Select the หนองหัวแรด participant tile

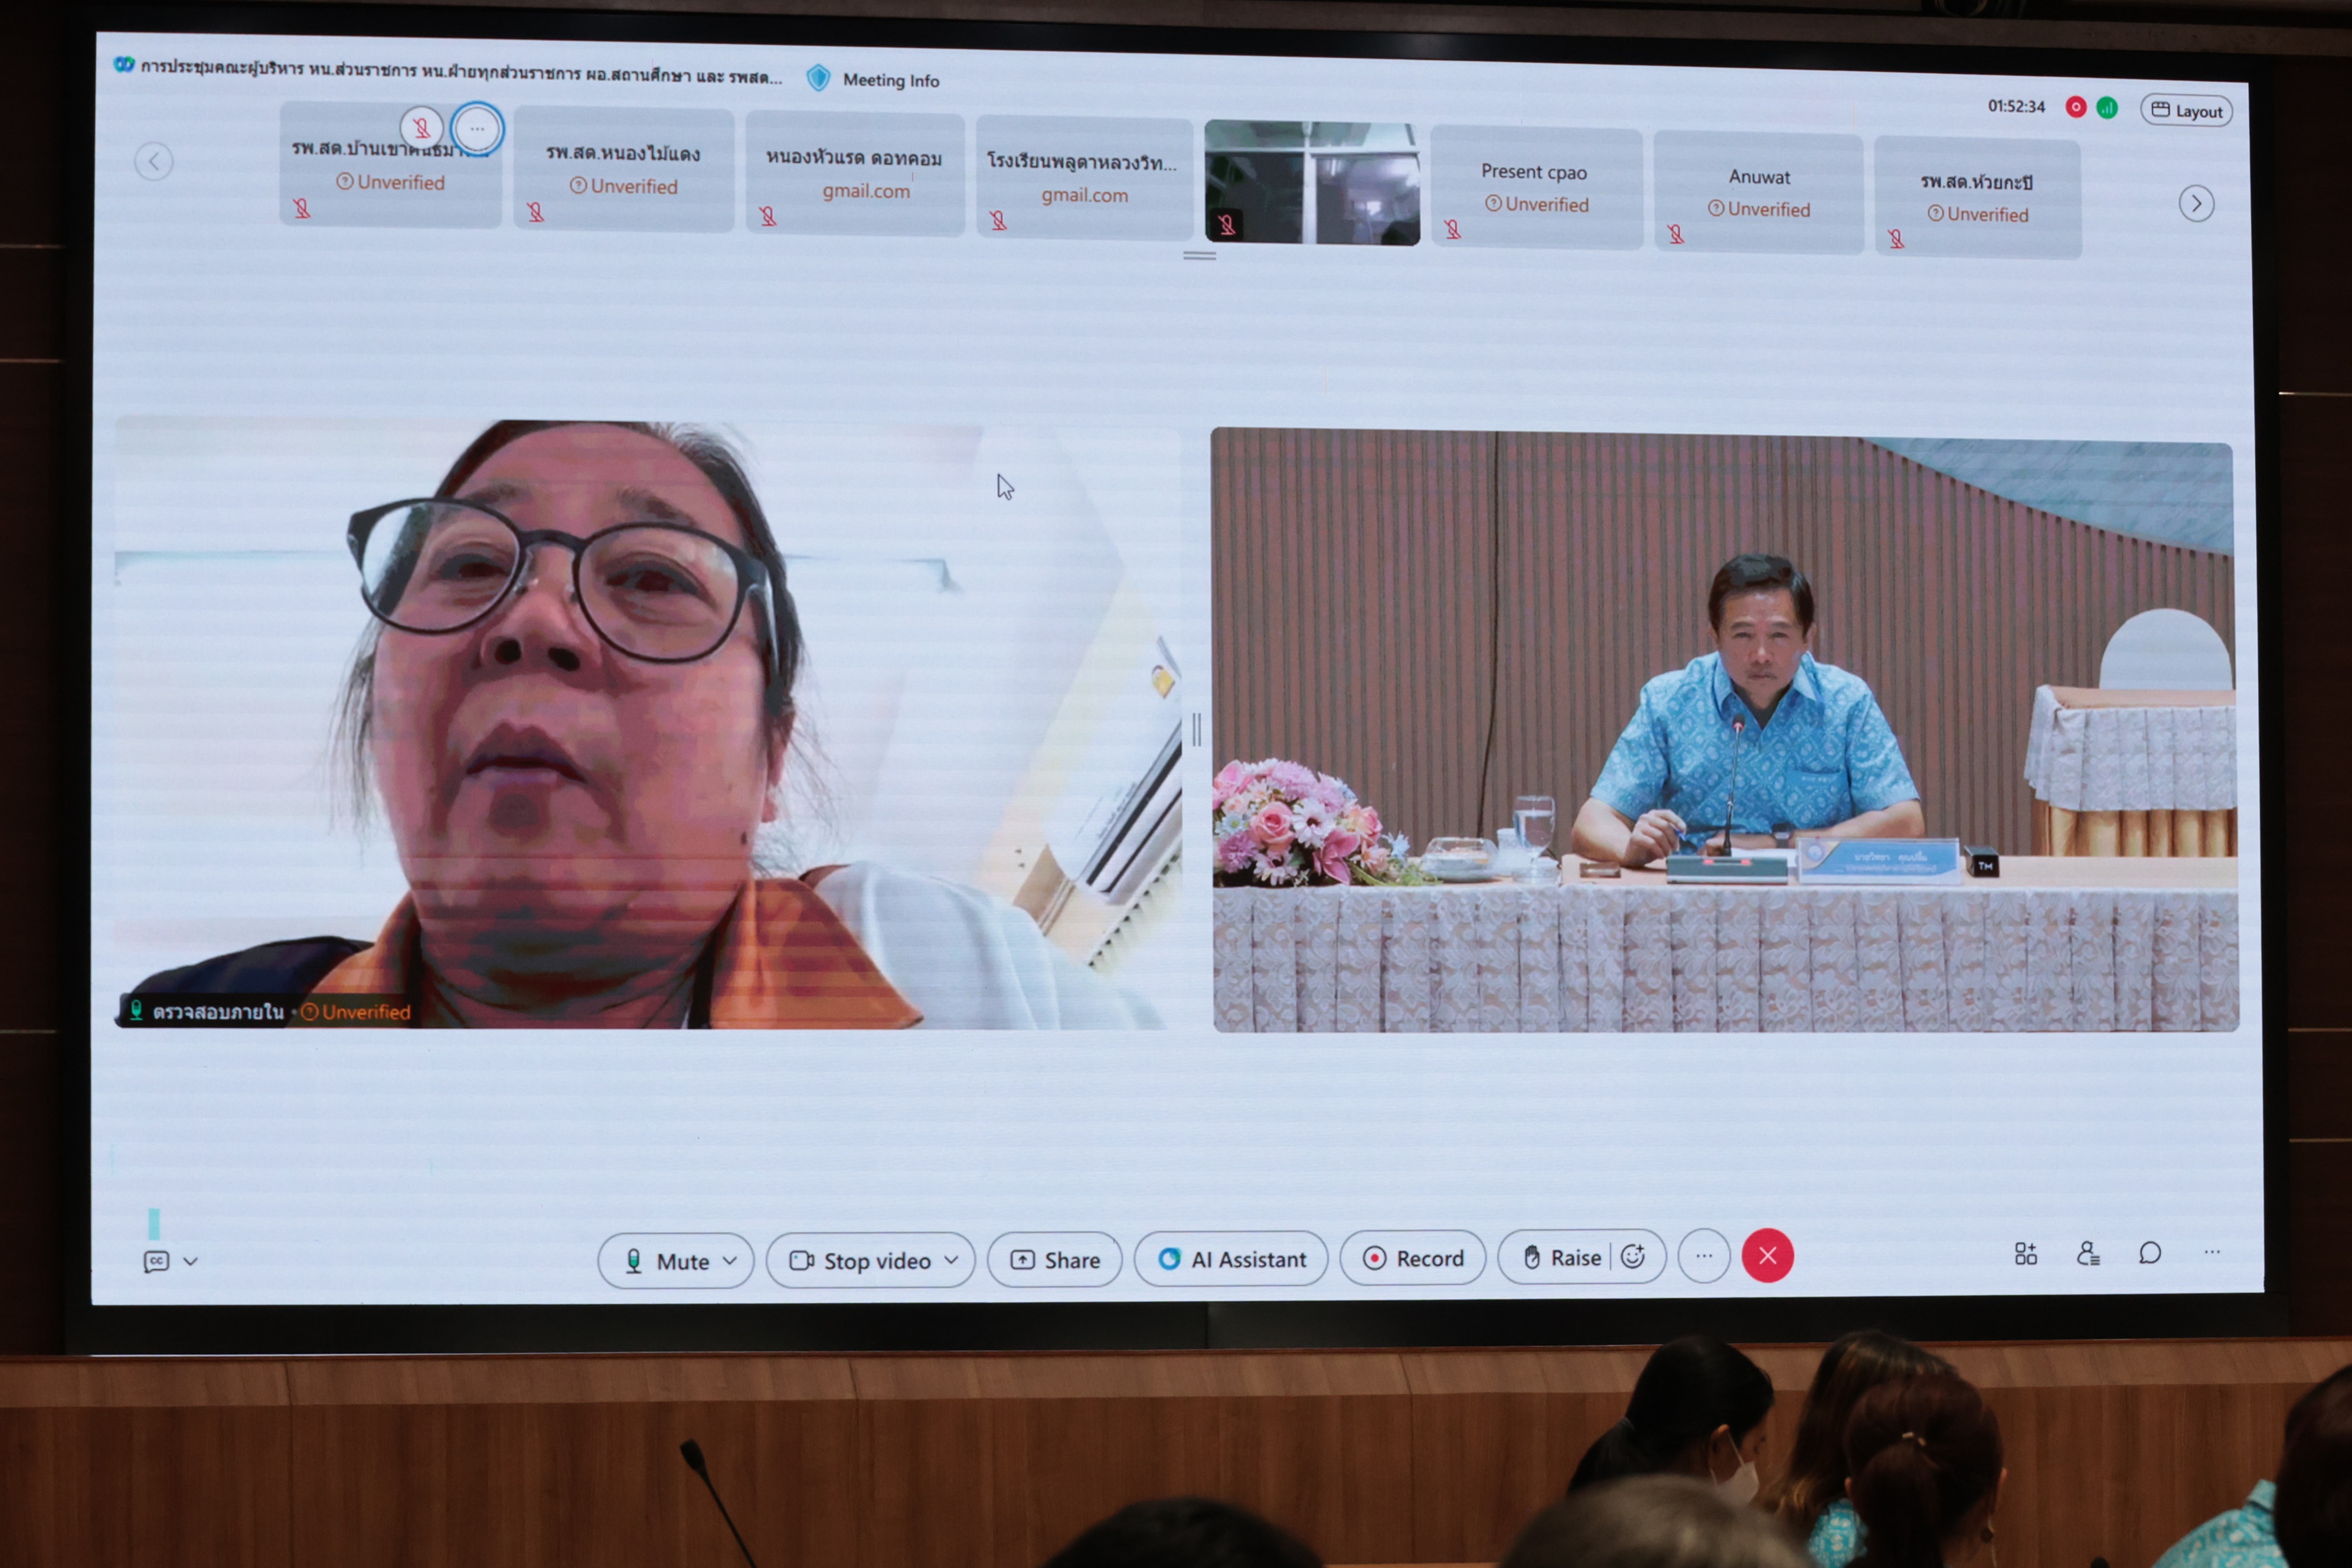click(x=855, y=174)
